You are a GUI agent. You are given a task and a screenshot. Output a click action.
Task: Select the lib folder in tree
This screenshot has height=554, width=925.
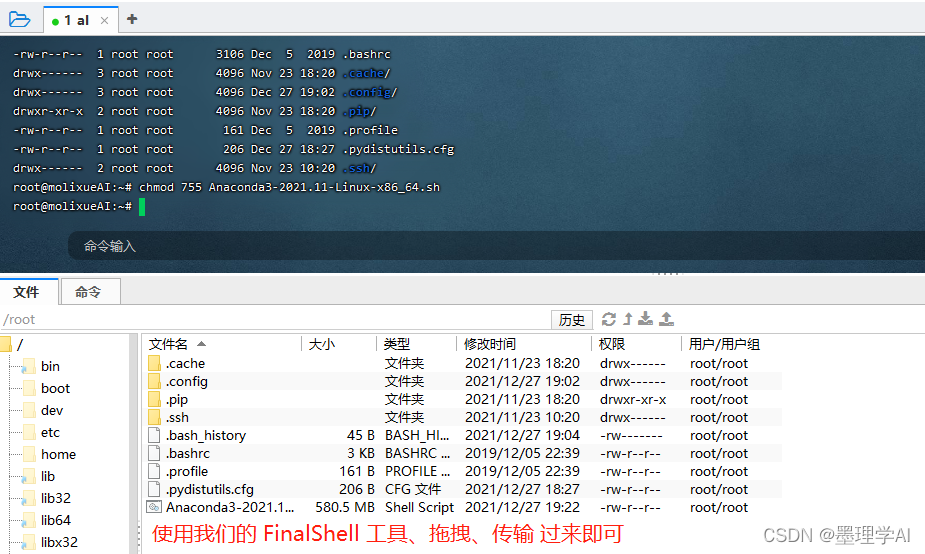click(48, 476)
